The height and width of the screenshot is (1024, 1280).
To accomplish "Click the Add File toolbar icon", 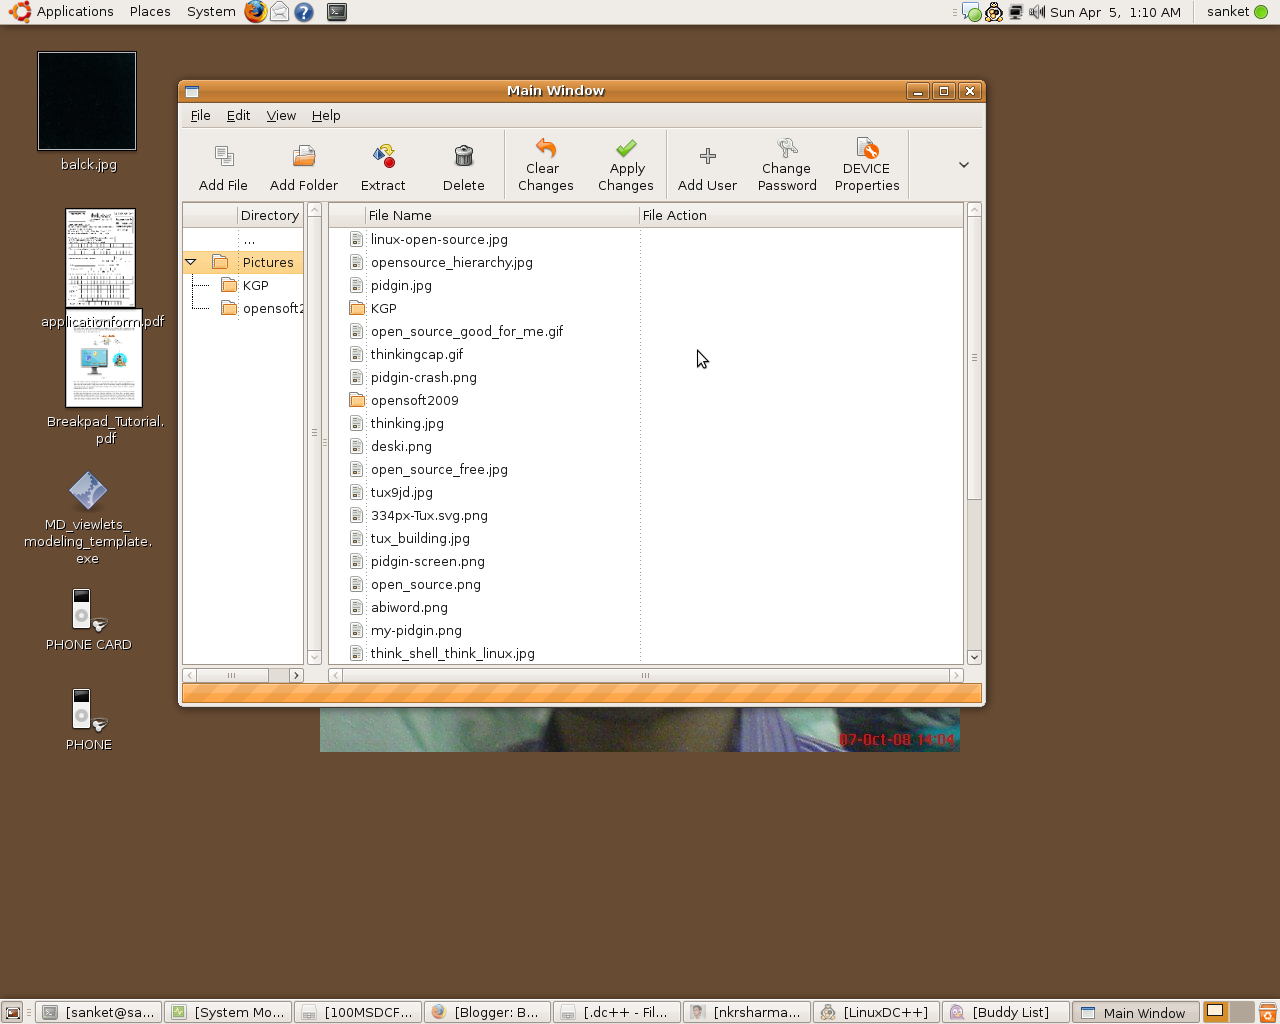I will click(x=224, y=156).
